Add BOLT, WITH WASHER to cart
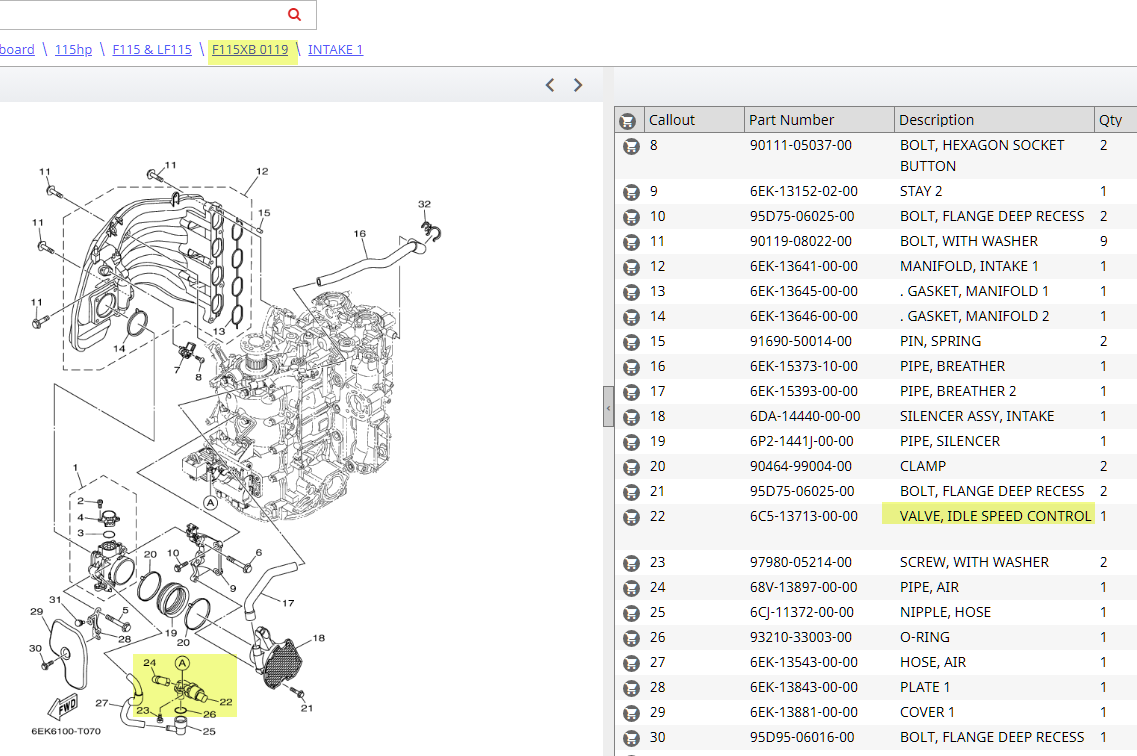This screenshot has width=1137, height=756. point(632,242)
